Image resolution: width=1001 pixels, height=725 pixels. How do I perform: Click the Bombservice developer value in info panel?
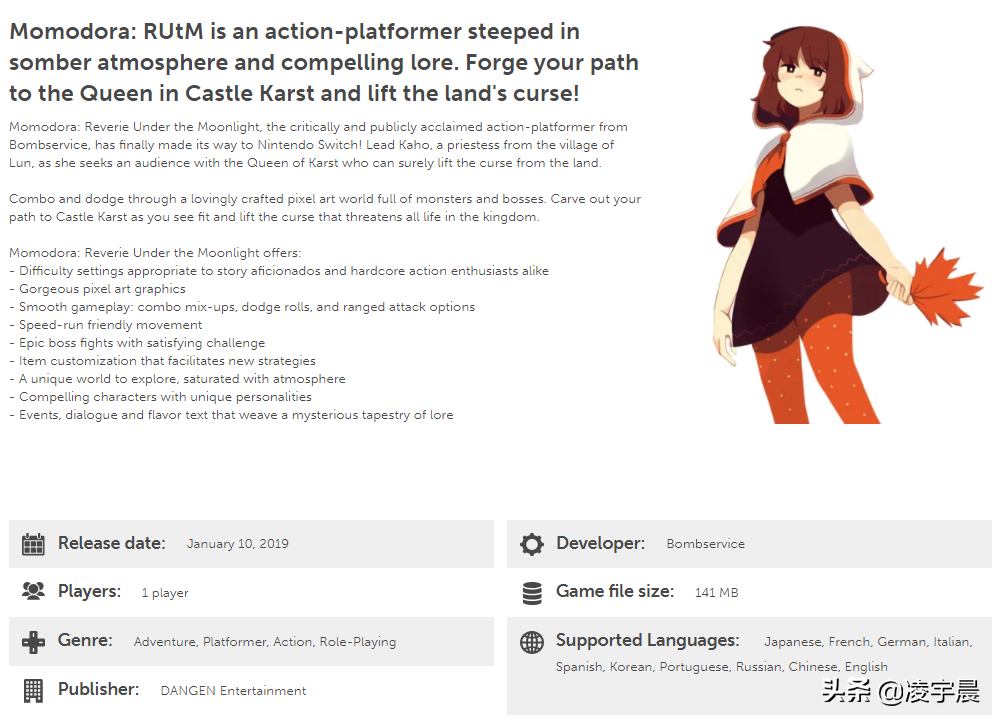705,544
